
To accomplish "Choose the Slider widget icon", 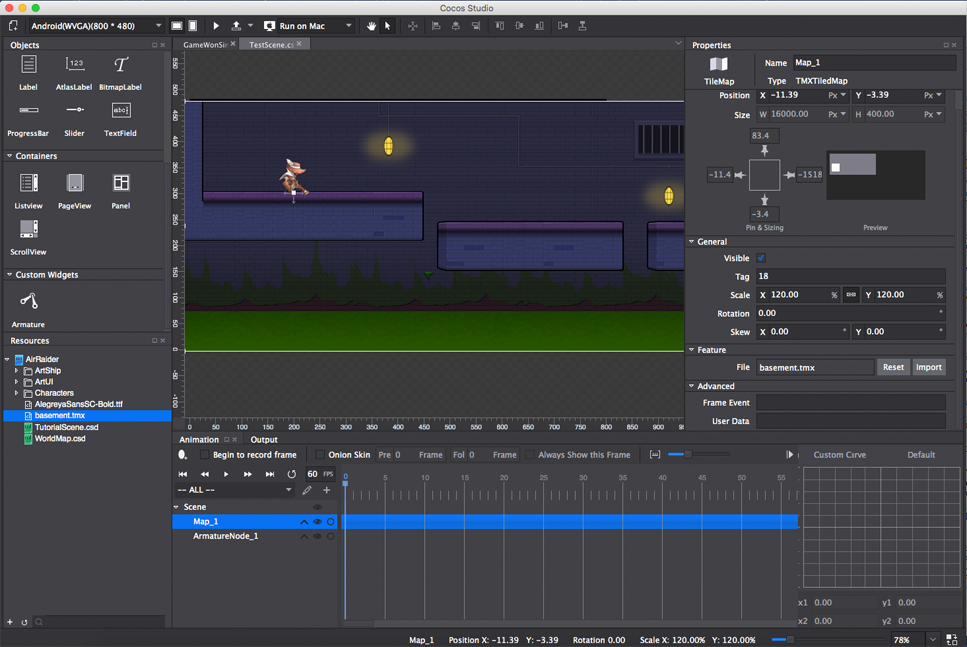I will (x=74, y=111).
